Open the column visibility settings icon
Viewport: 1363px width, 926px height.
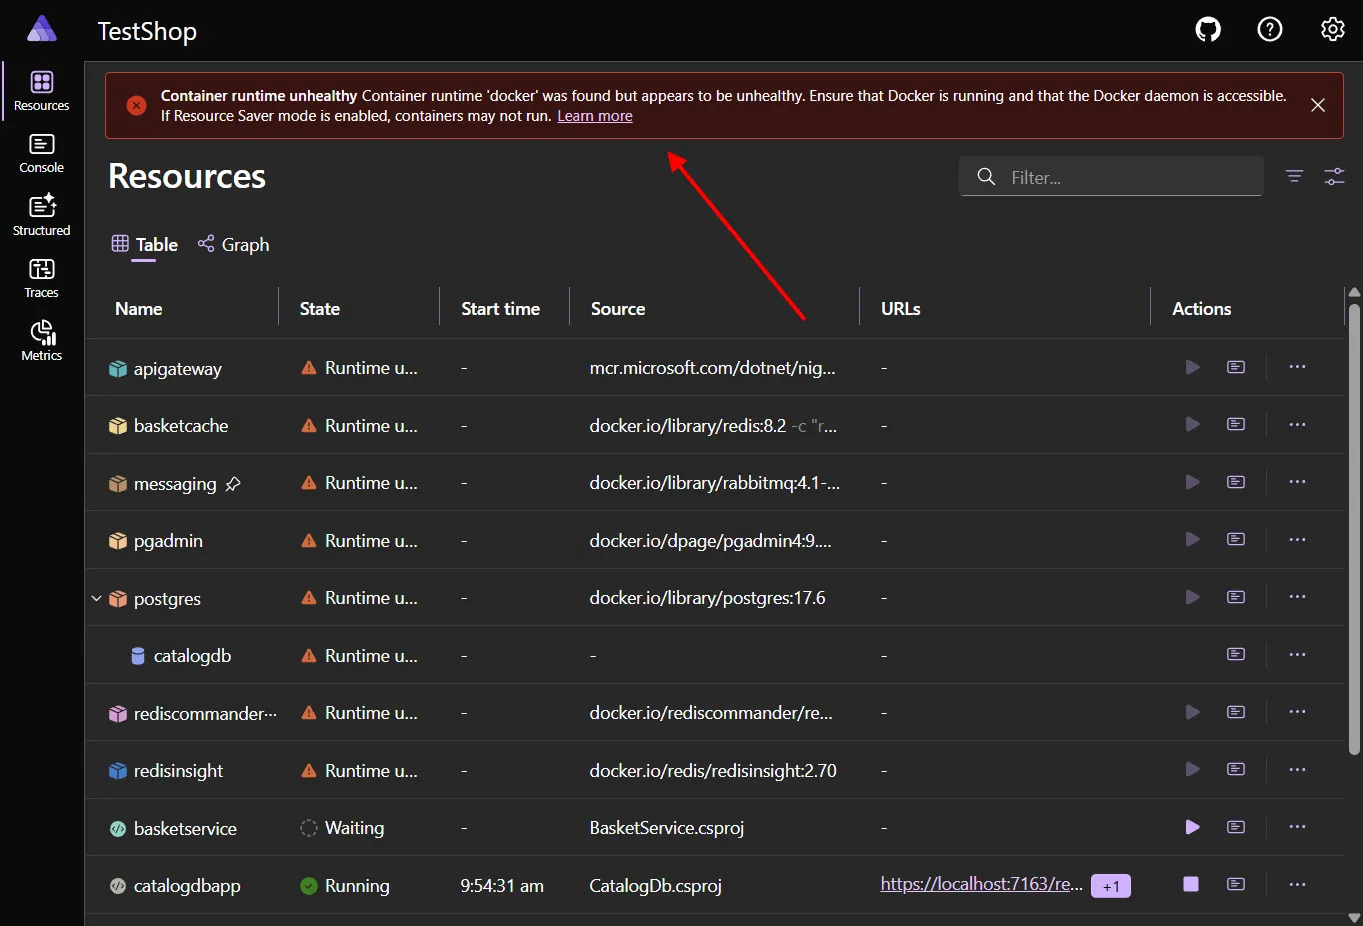tap(1335, 176)
